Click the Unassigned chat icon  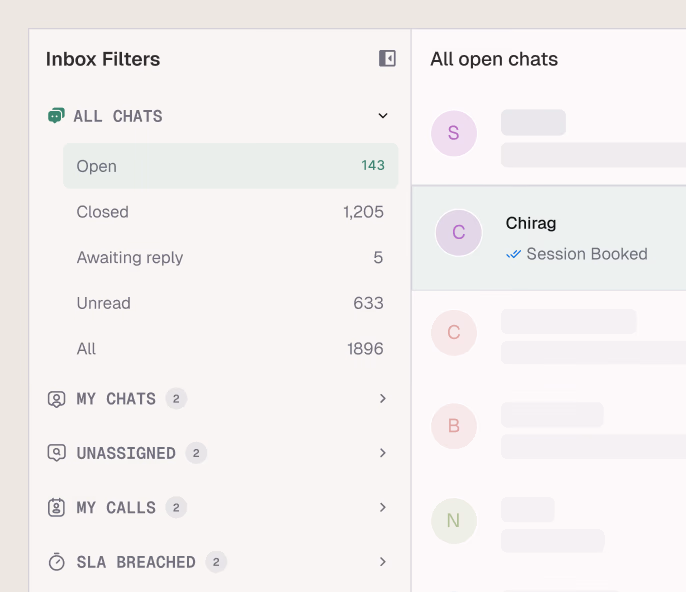click(57, 453)
